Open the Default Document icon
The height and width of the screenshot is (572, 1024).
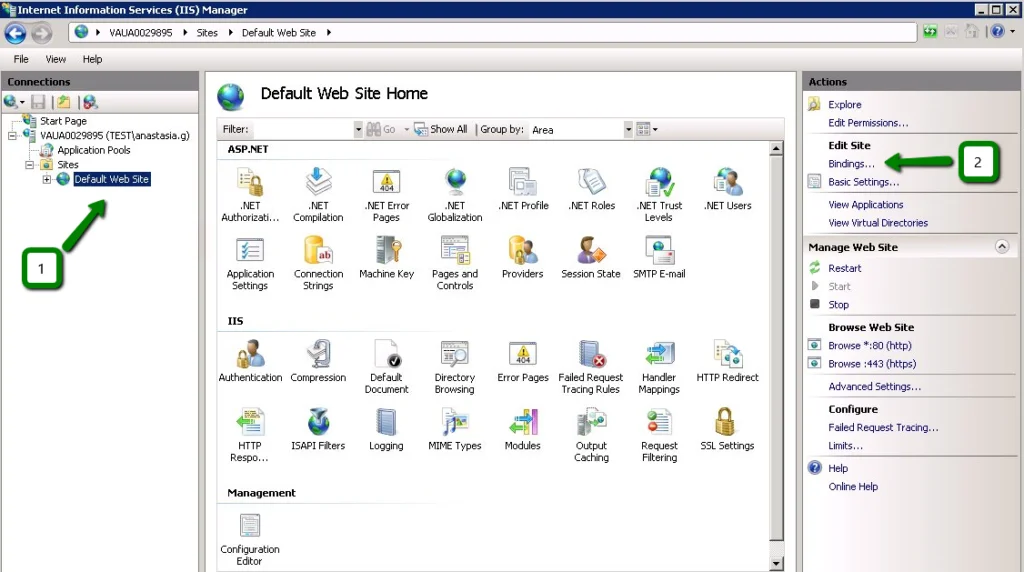click(386, 356)
